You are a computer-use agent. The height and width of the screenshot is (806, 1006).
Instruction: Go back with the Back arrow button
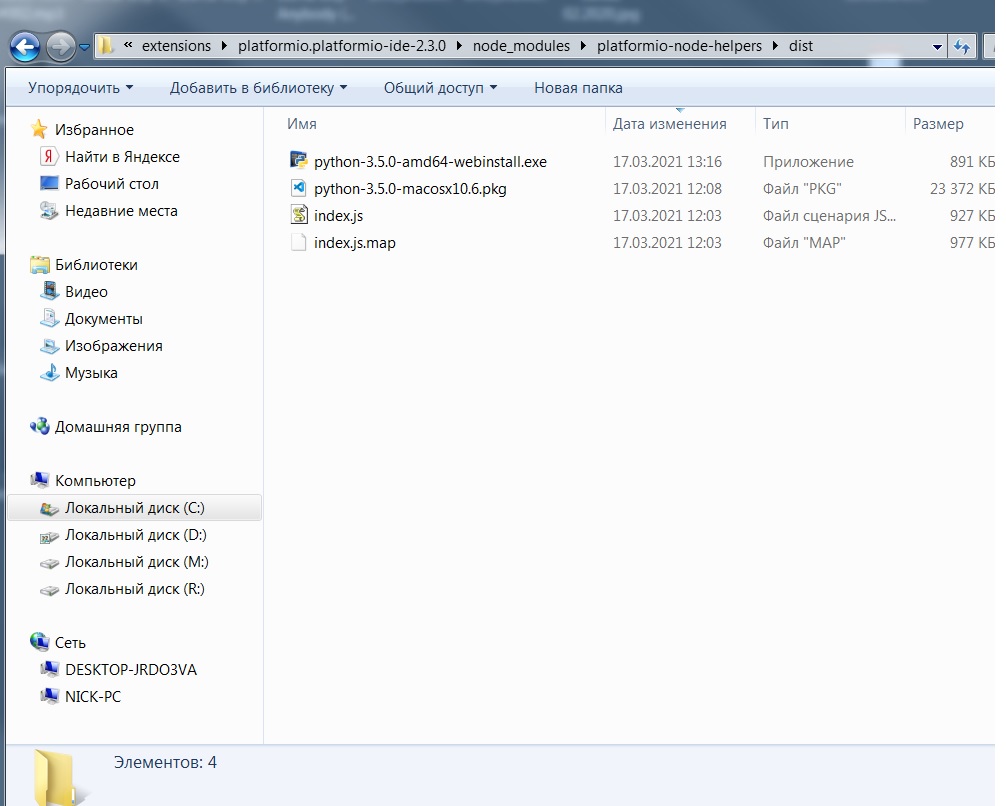25,47
